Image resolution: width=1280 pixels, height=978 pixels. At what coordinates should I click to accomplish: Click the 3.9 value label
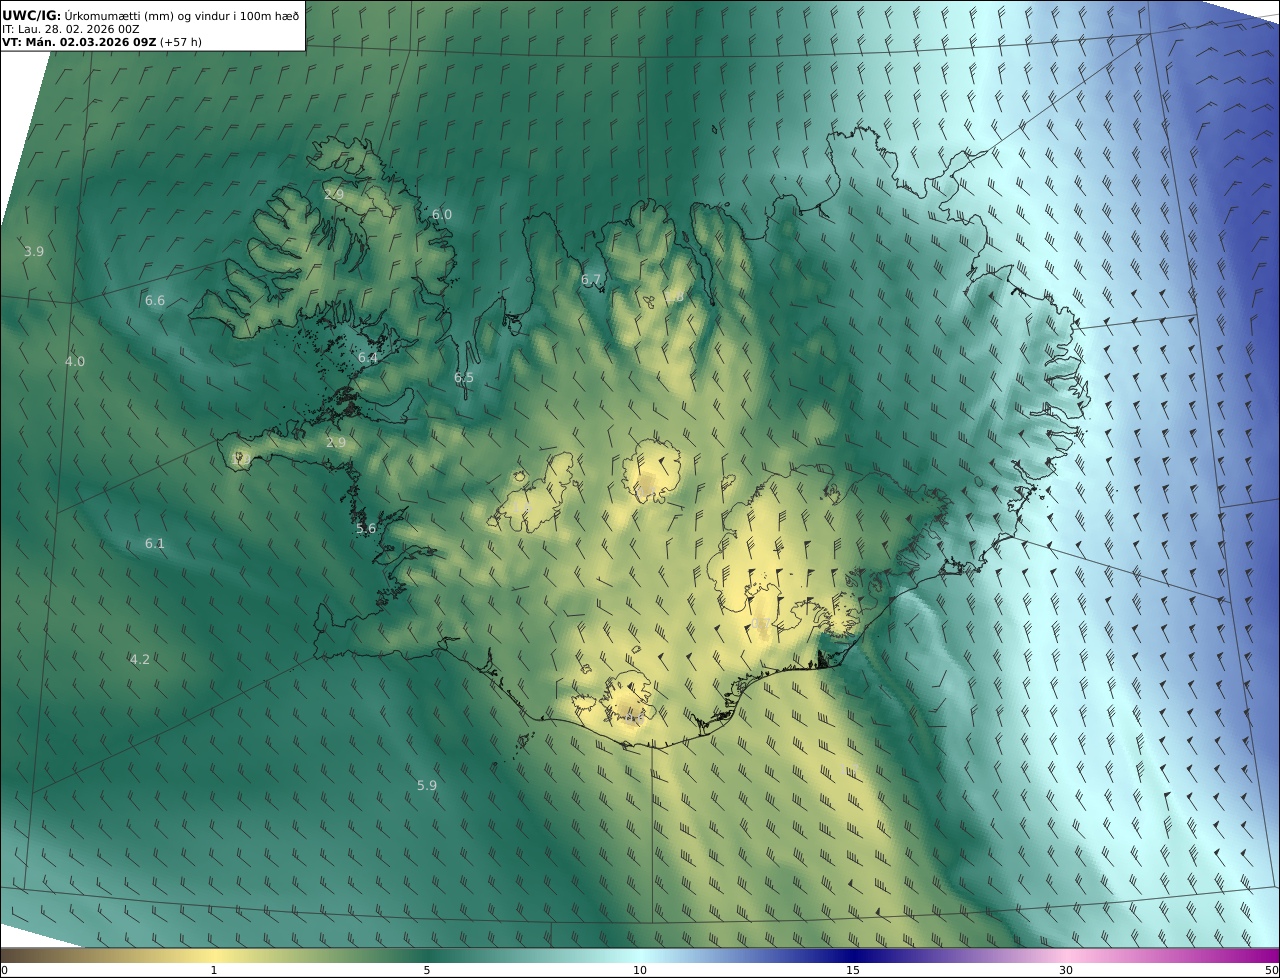34,252
